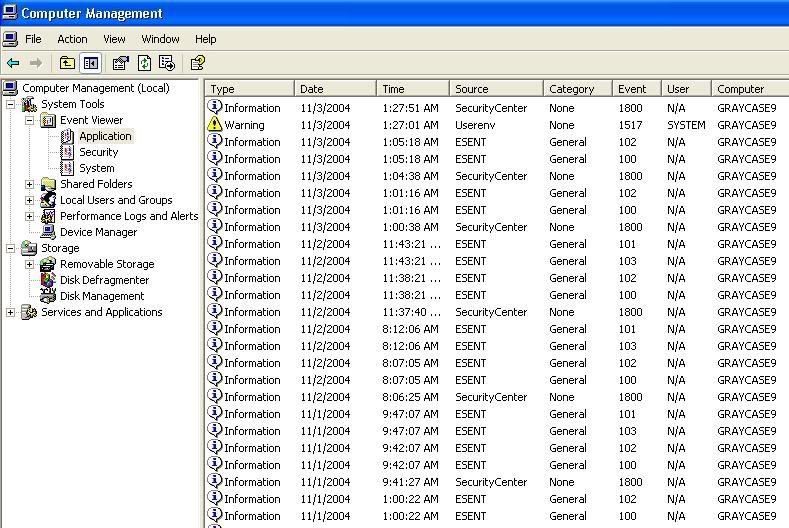The height and width of the screenshot is (528, 789).
Task: Select the Security tree label
Action: coord(99,152)
